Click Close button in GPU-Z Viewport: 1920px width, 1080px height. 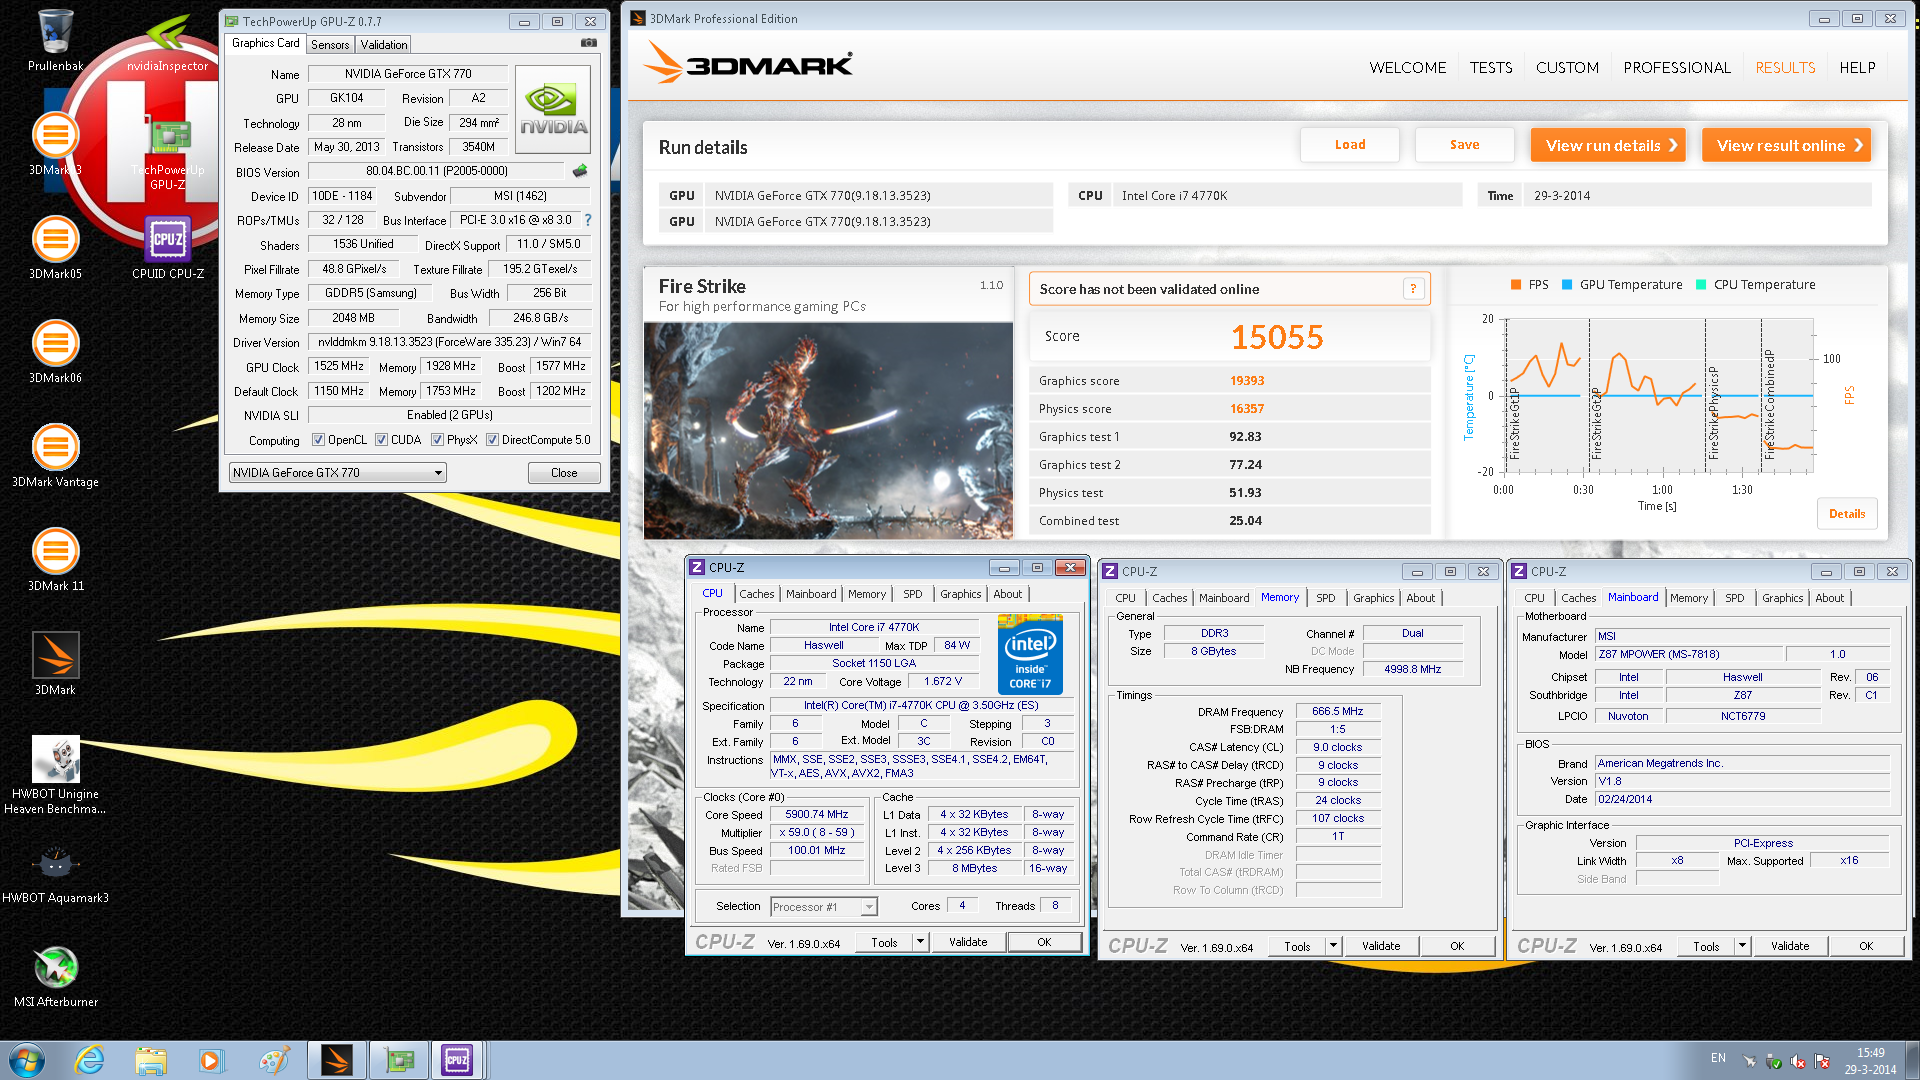pos(564,473)
